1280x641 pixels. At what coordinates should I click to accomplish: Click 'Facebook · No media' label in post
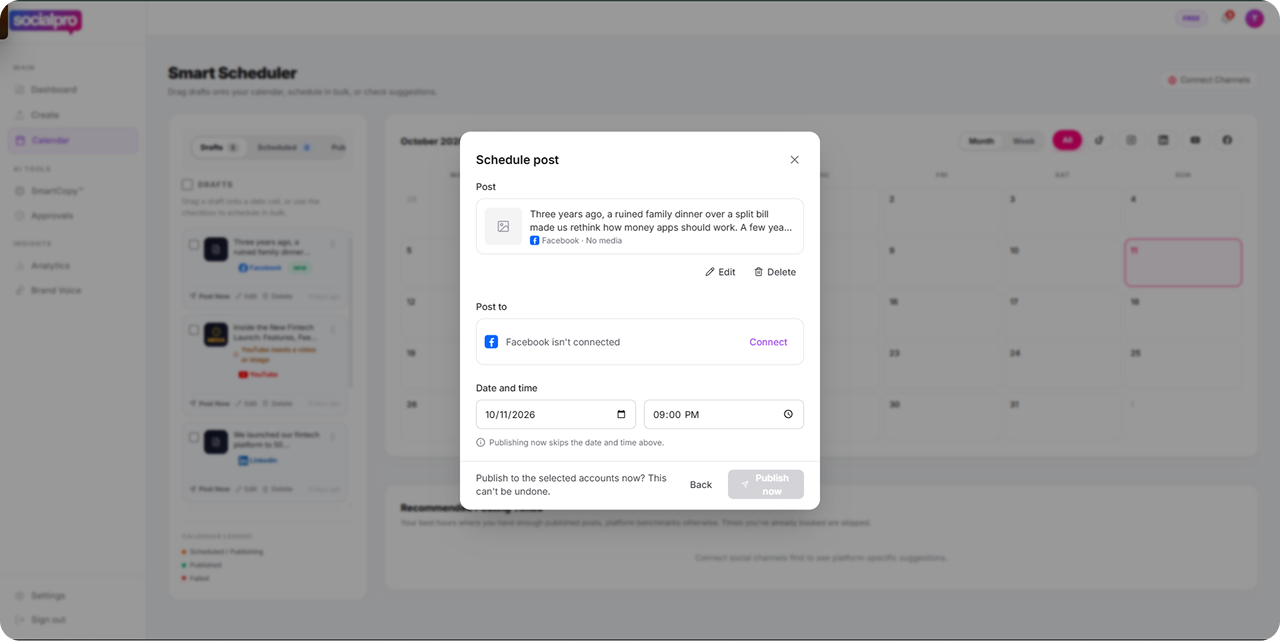point(576,241)
